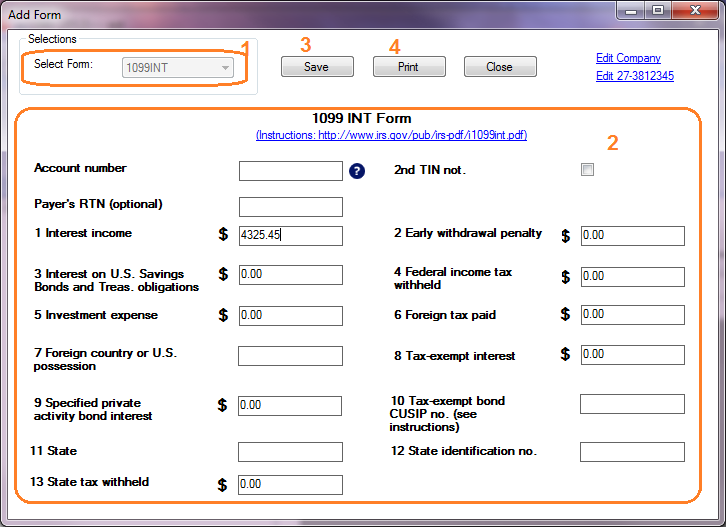
Task: Open the Edit 27-3812345 link
Action: pyautogui.click(x=634, y=76)
